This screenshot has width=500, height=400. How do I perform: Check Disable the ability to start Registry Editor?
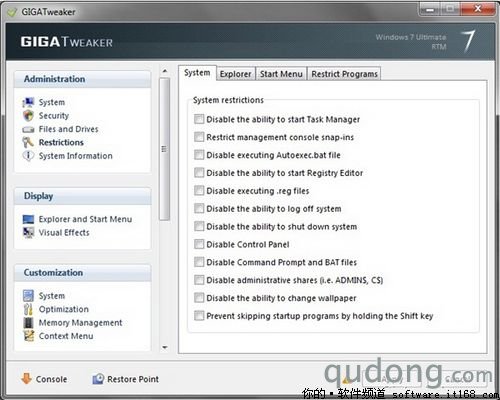(x=199, y=173)
